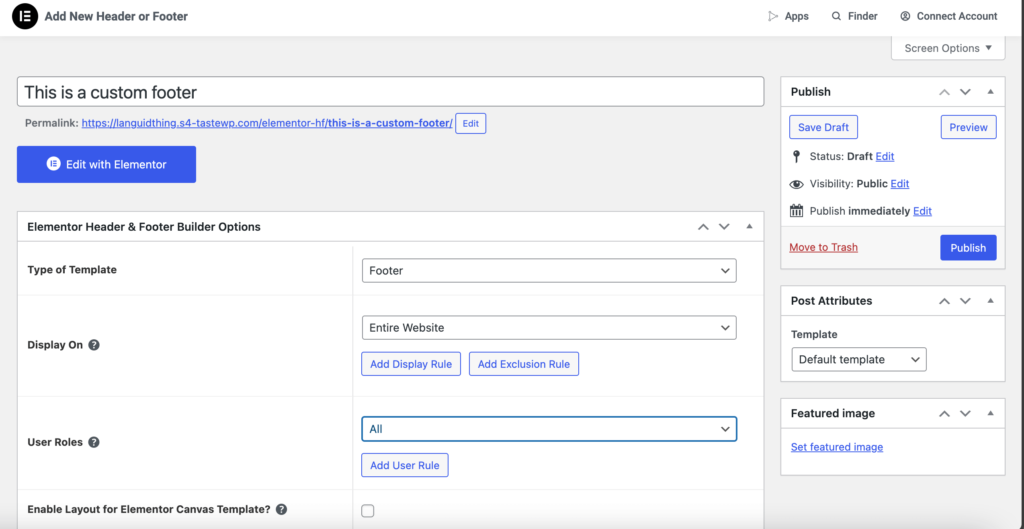Screen dimensions: 1024x529
Task: Click the Status pin icon in Publish box
Action: pos(795,157)
